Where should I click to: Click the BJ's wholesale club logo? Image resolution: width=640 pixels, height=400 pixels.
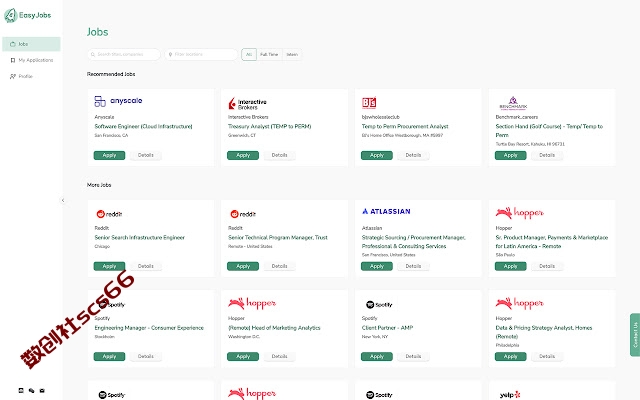(x=369, y=102)
